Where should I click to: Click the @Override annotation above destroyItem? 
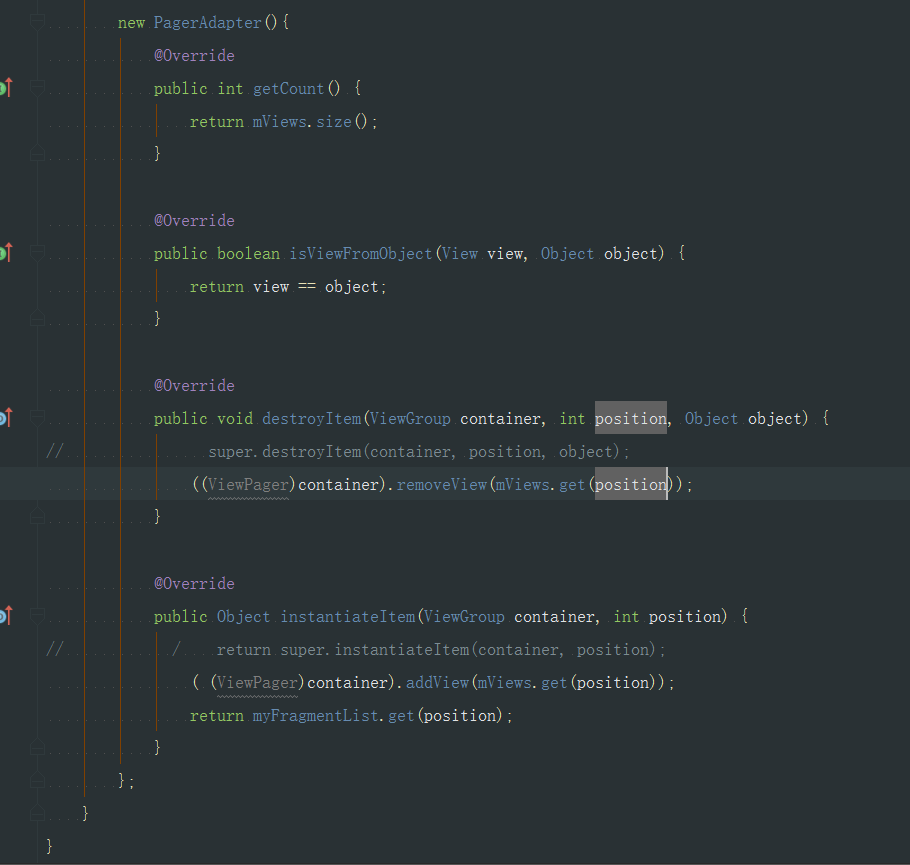(194, 385)
